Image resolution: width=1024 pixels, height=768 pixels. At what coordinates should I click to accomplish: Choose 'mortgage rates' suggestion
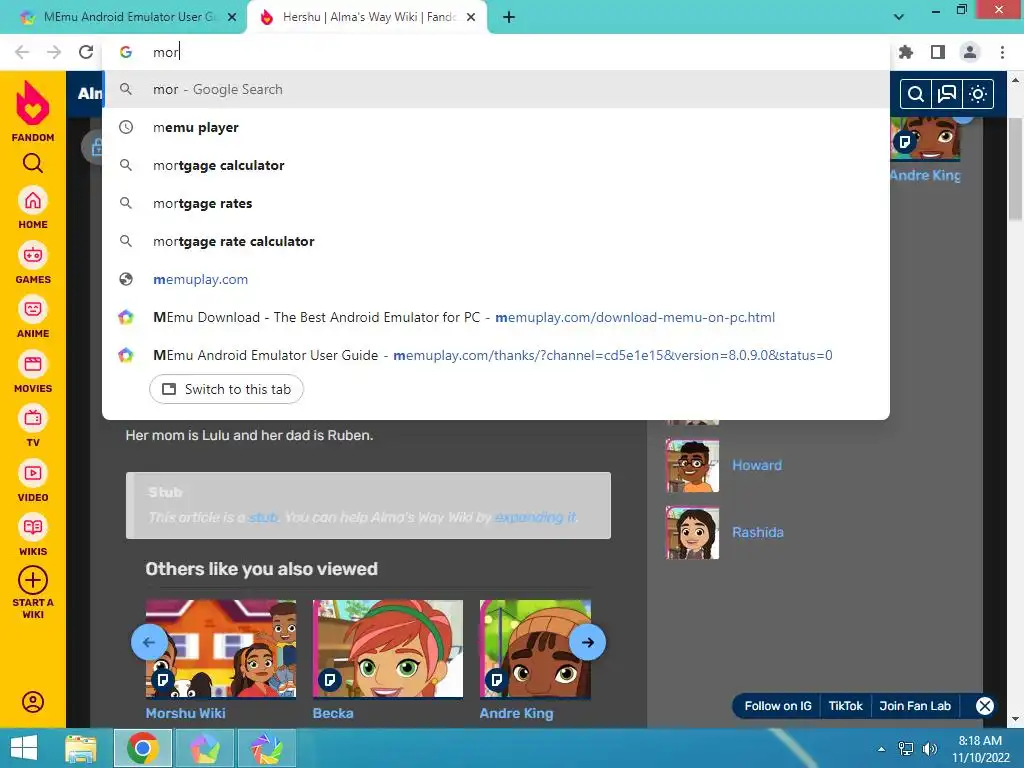click(x=496, y=203)
